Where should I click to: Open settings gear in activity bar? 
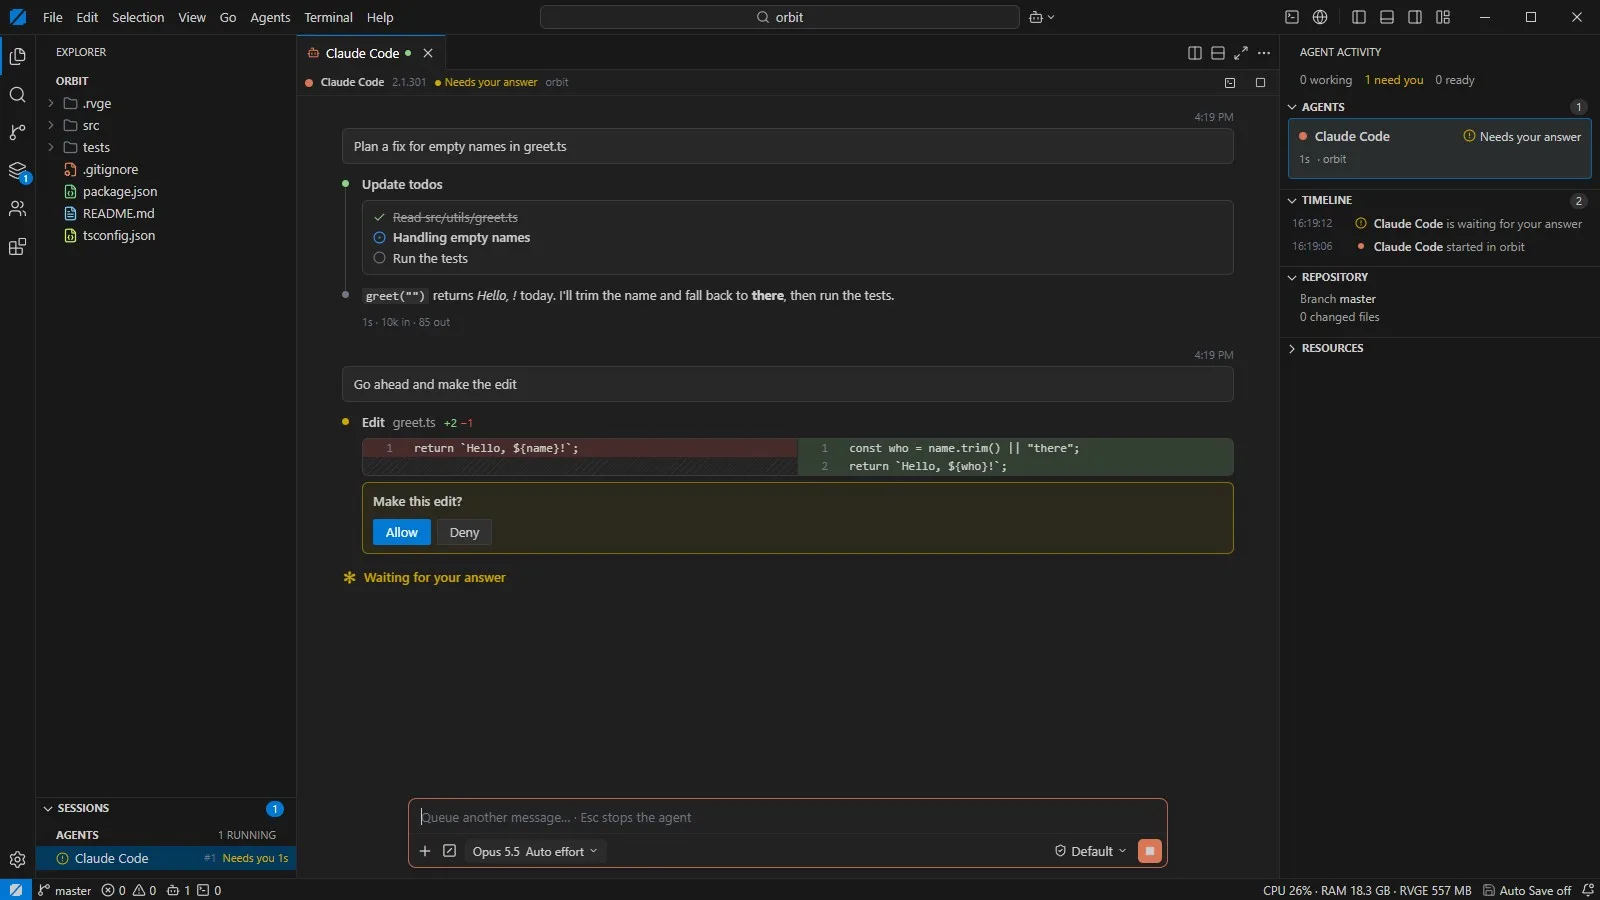click(17, 859)
